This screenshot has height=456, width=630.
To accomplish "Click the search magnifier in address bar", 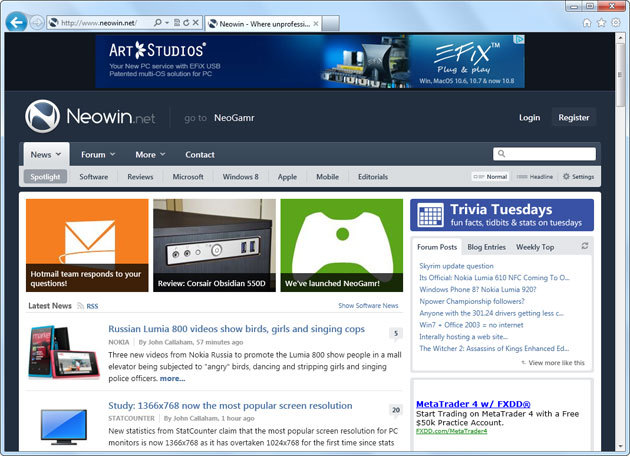I will coord(158,23).
